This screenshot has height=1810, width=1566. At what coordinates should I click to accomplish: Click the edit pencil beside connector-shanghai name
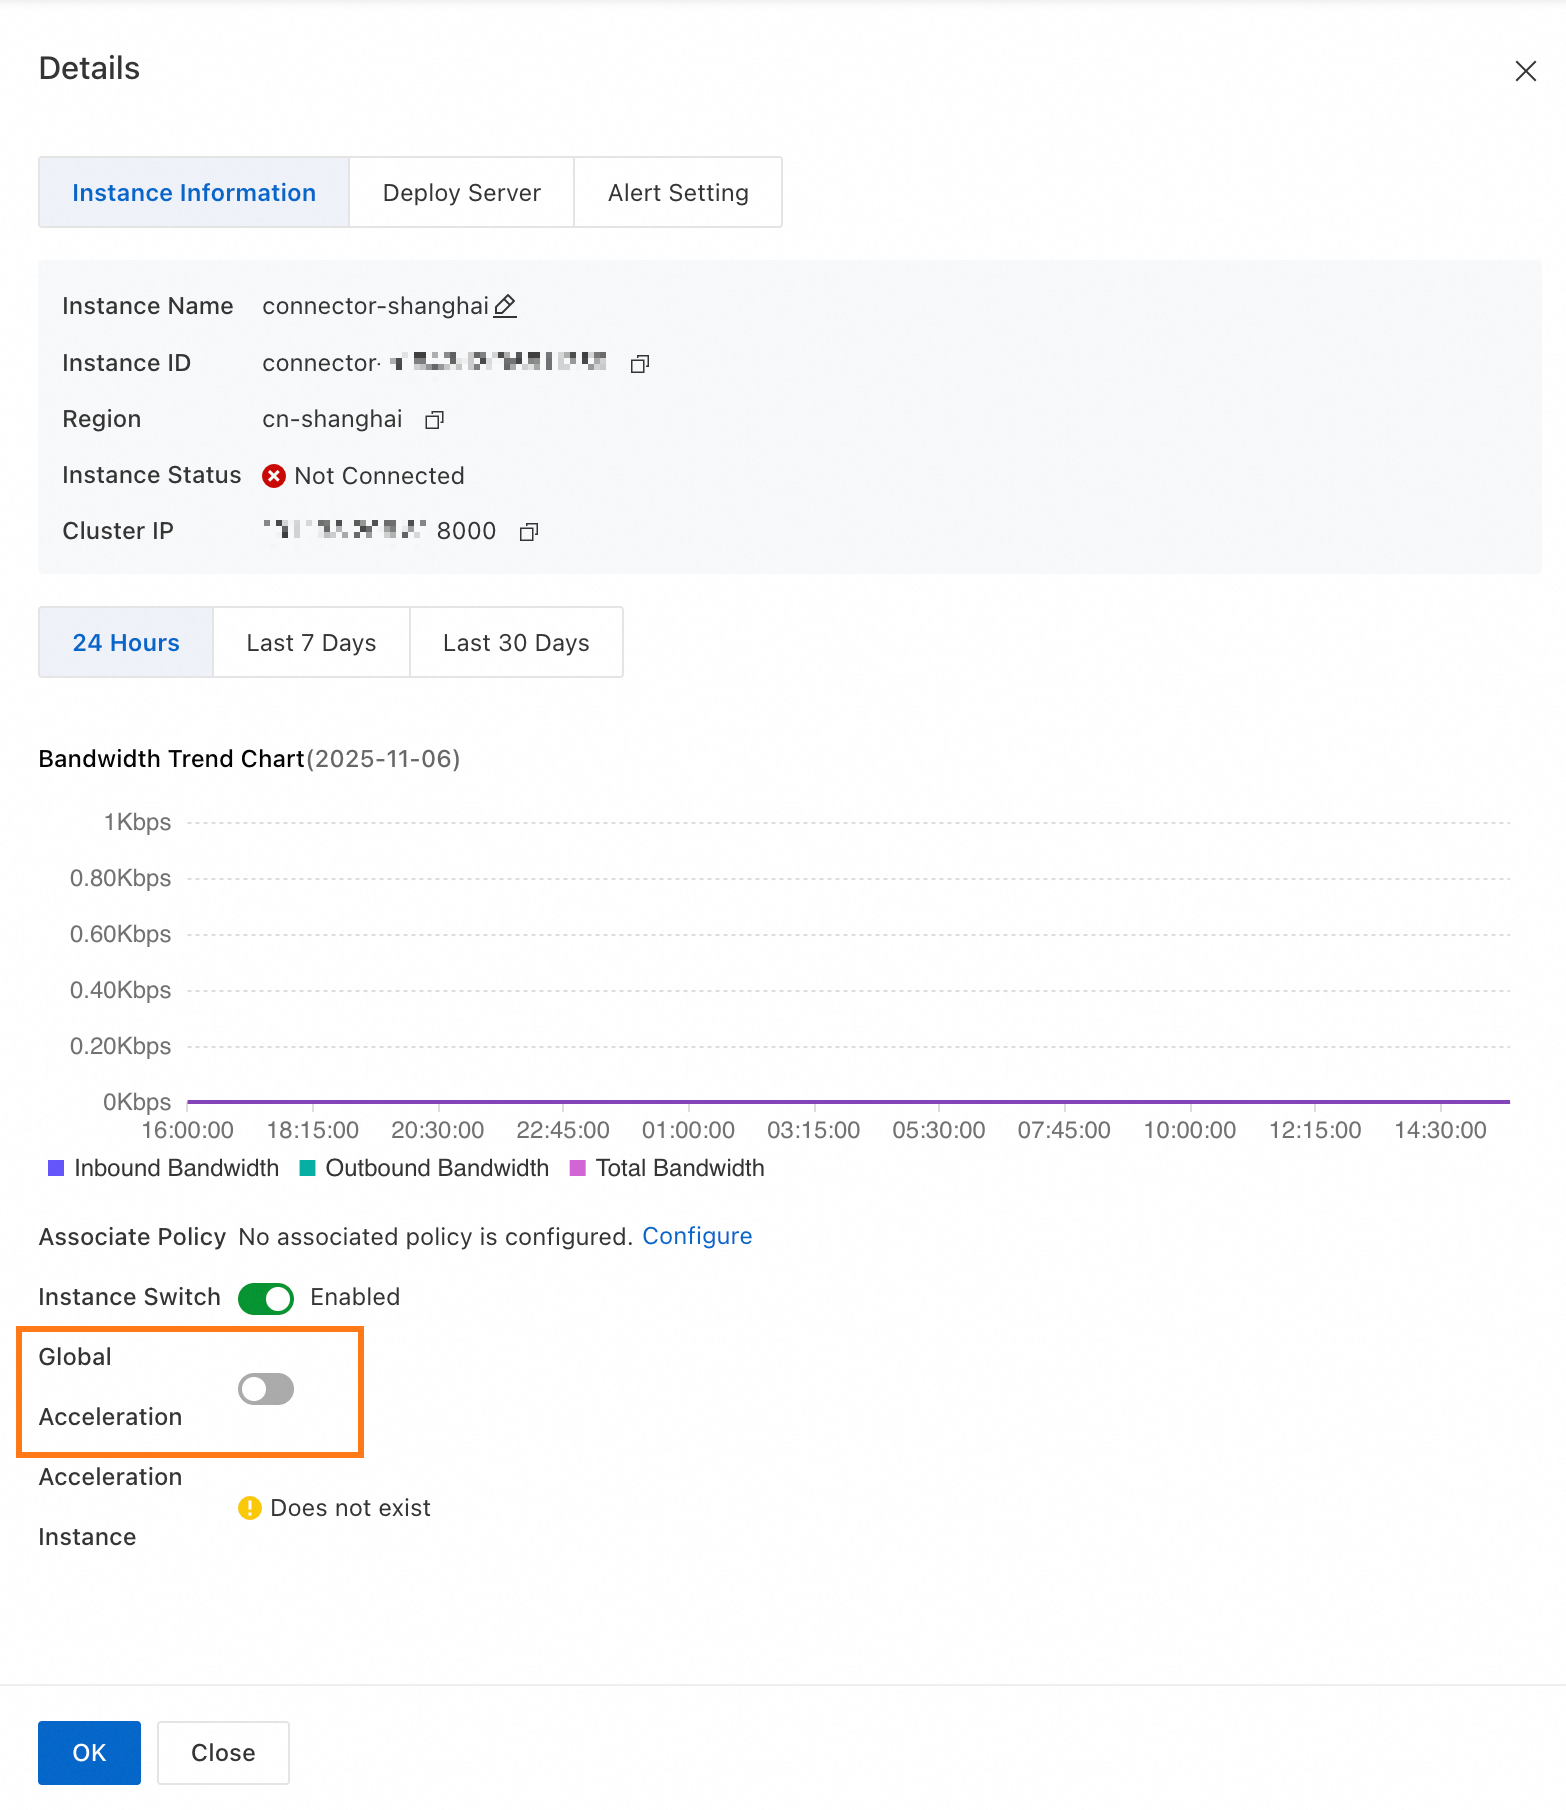pyautogui.click(x=505, y=306)
